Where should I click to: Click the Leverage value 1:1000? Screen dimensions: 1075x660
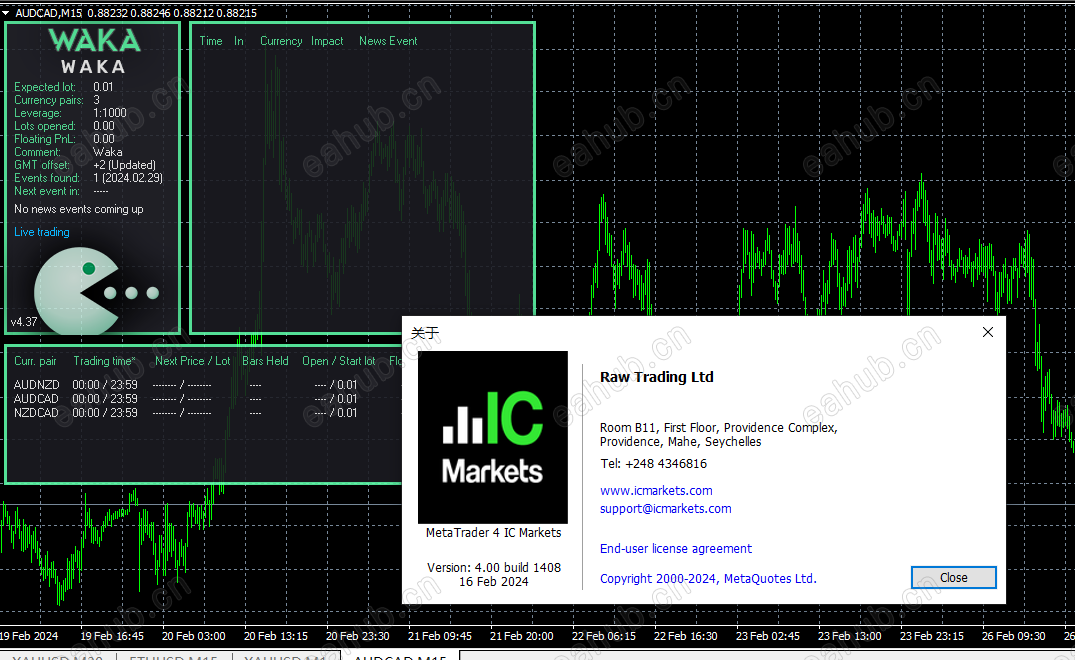[110, 113]
